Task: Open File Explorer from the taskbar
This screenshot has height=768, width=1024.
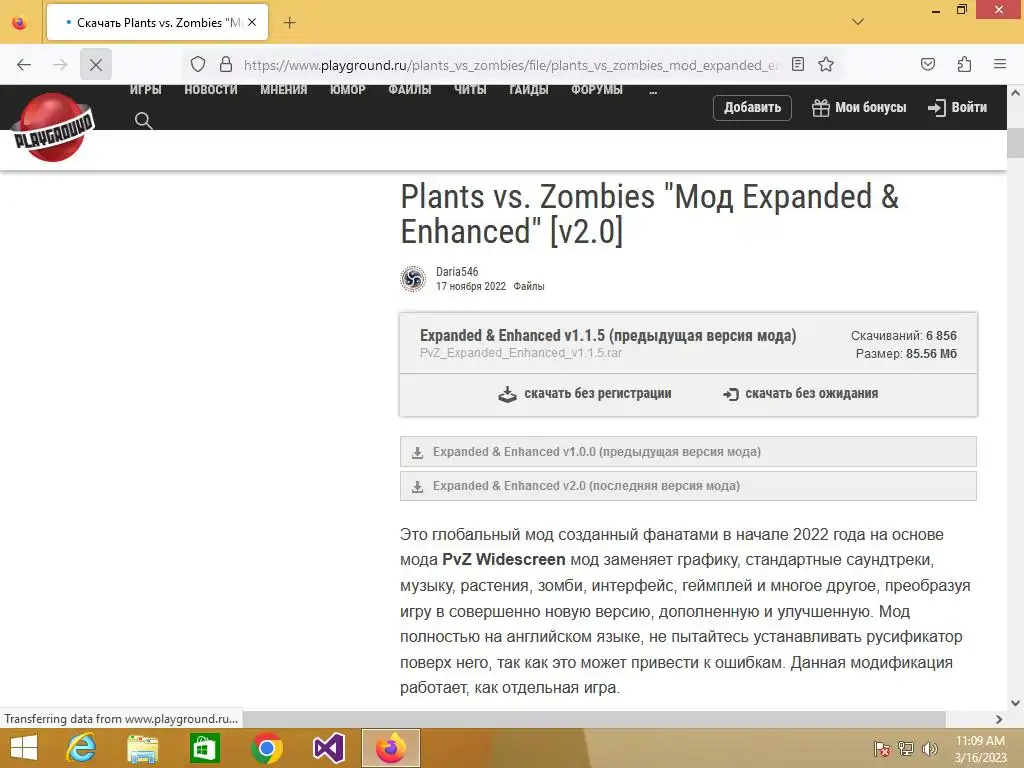Action: click(142, 748)
